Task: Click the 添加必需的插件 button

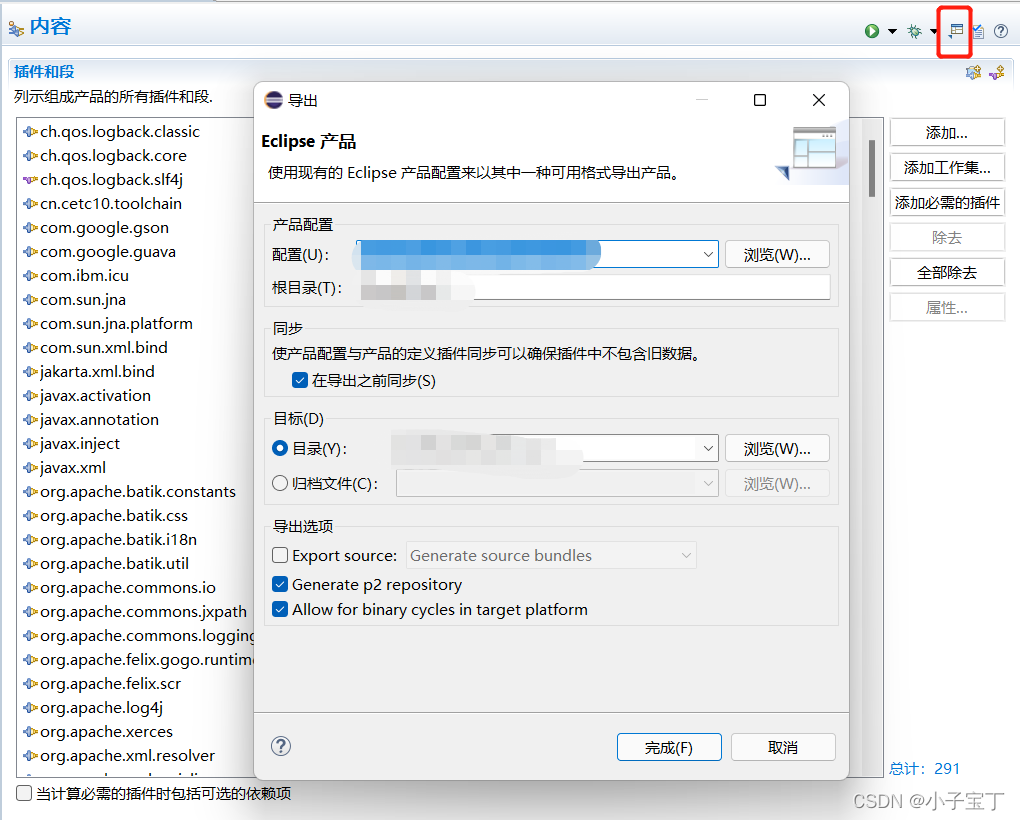Action: (946, 202)
